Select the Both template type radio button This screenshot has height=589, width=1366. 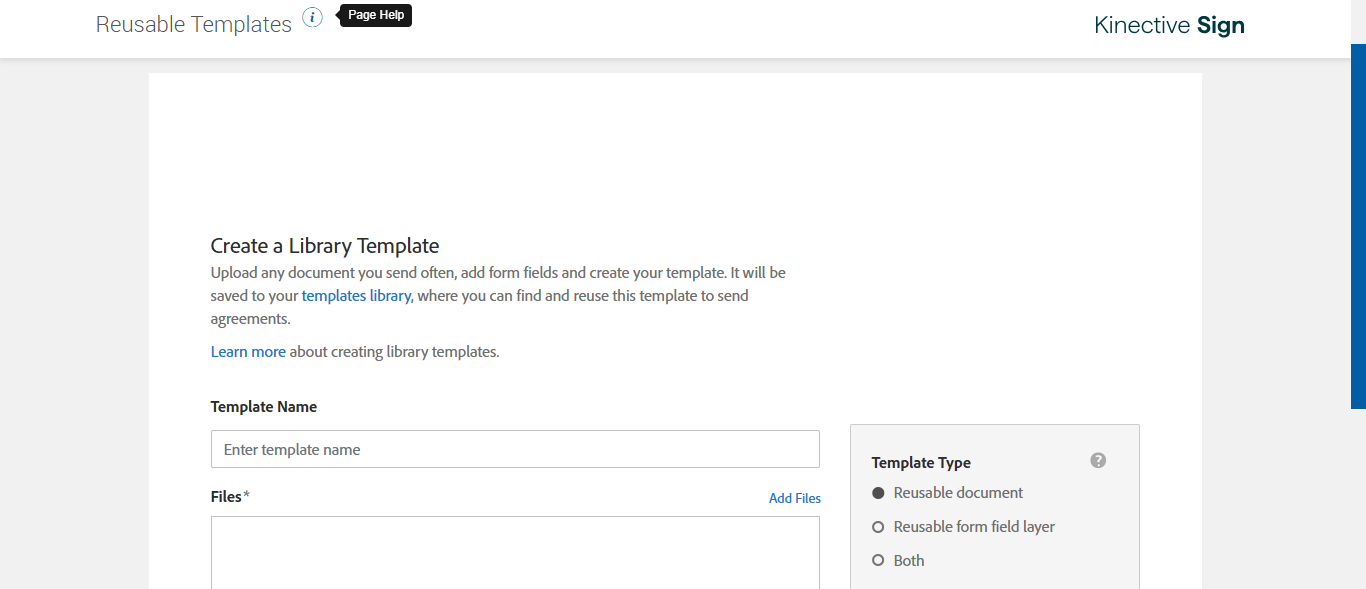(x=879, y=561)
